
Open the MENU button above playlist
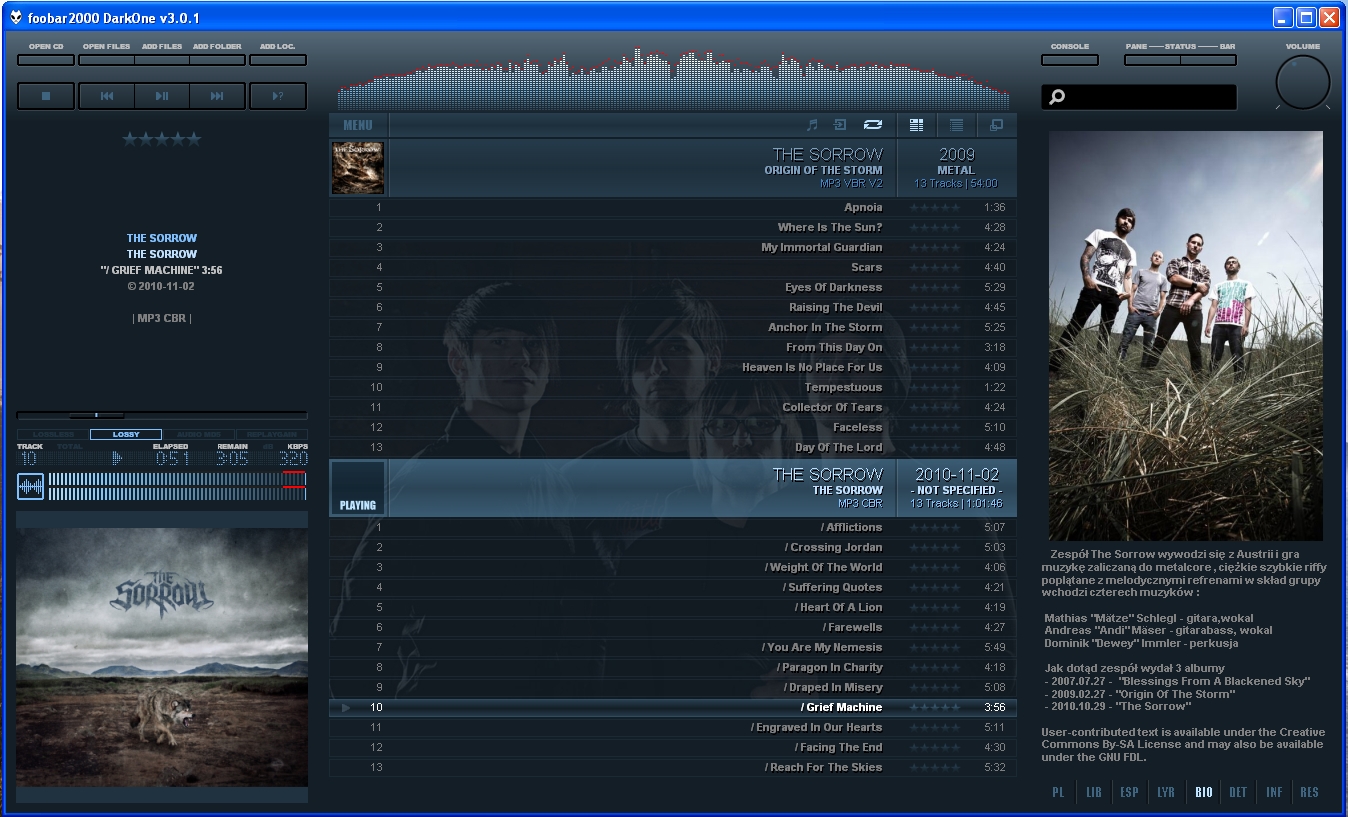click(358, 125)
